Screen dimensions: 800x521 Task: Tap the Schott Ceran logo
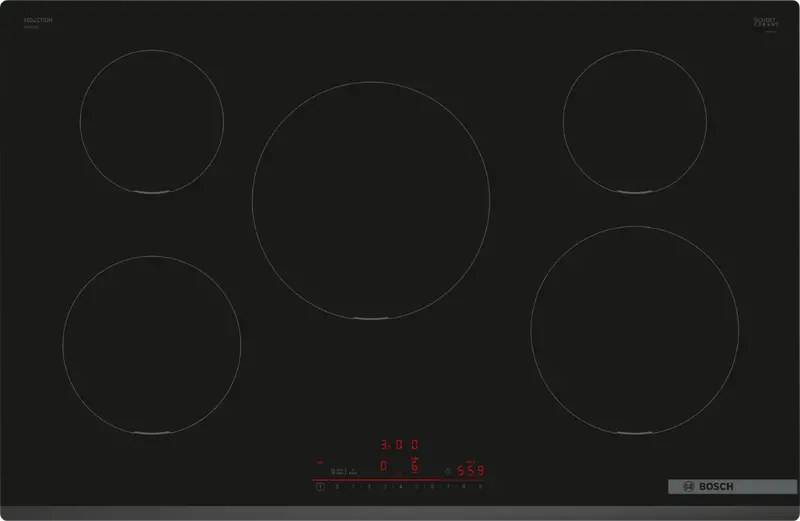click(766, 23)
